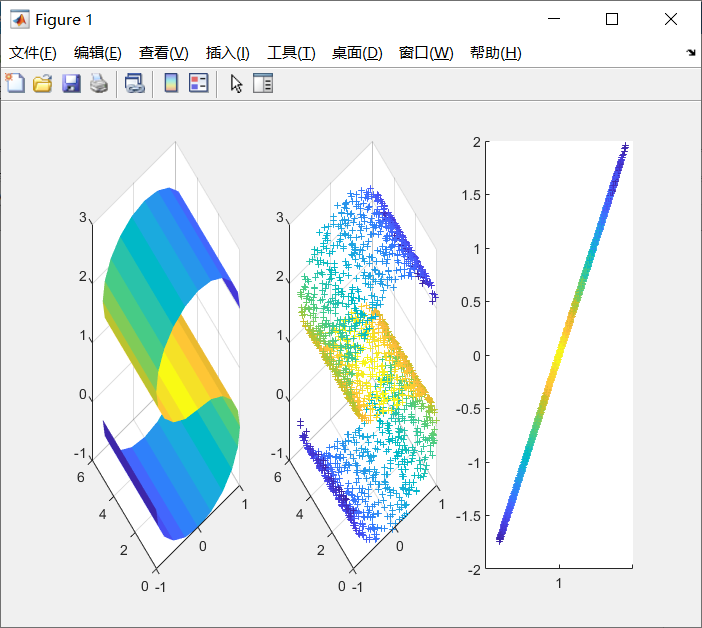Print the figure with the printer icon
702x628 pixels.
[99, 83]
